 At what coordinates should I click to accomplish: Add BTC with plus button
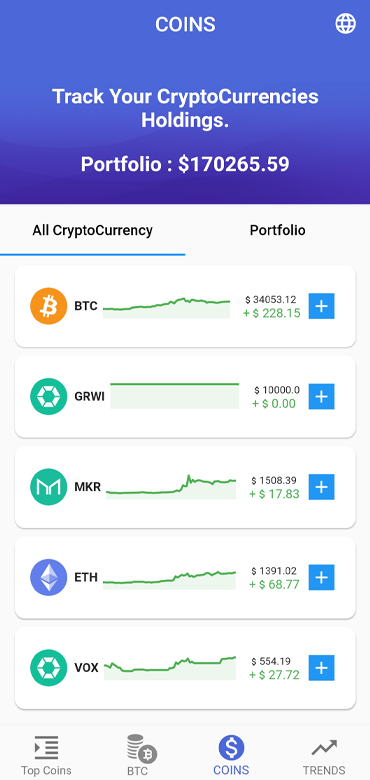pyautogui.click(x=322, y=306)
